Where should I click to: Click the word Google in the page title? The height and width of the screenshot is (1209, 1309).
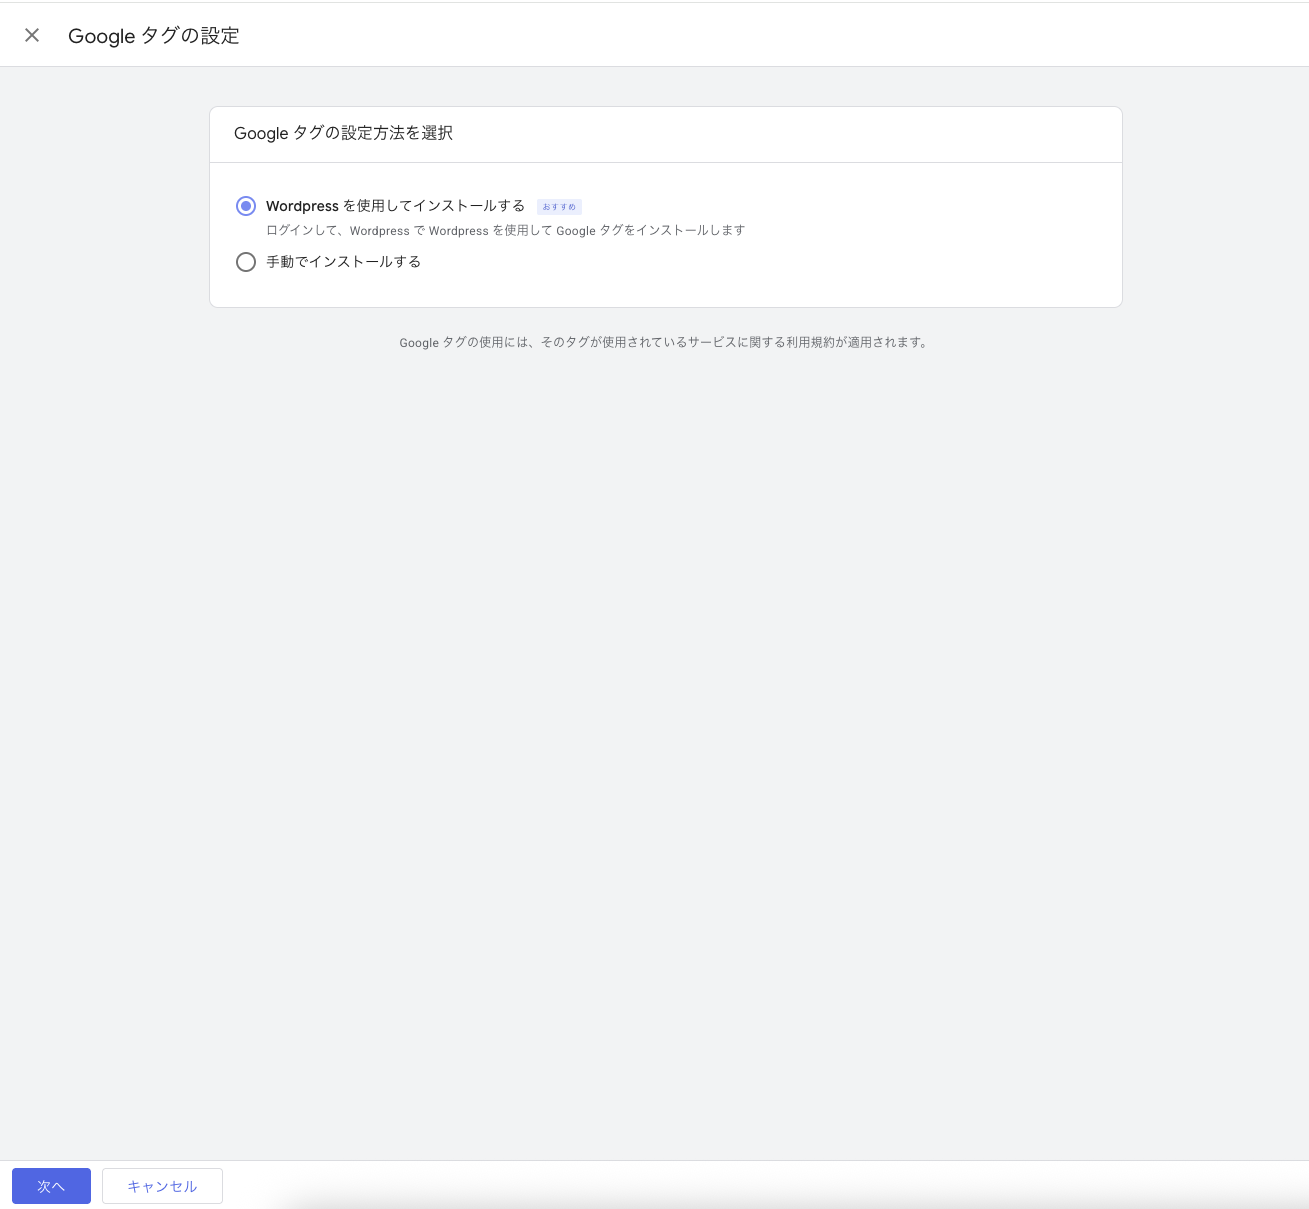[101, 36]
